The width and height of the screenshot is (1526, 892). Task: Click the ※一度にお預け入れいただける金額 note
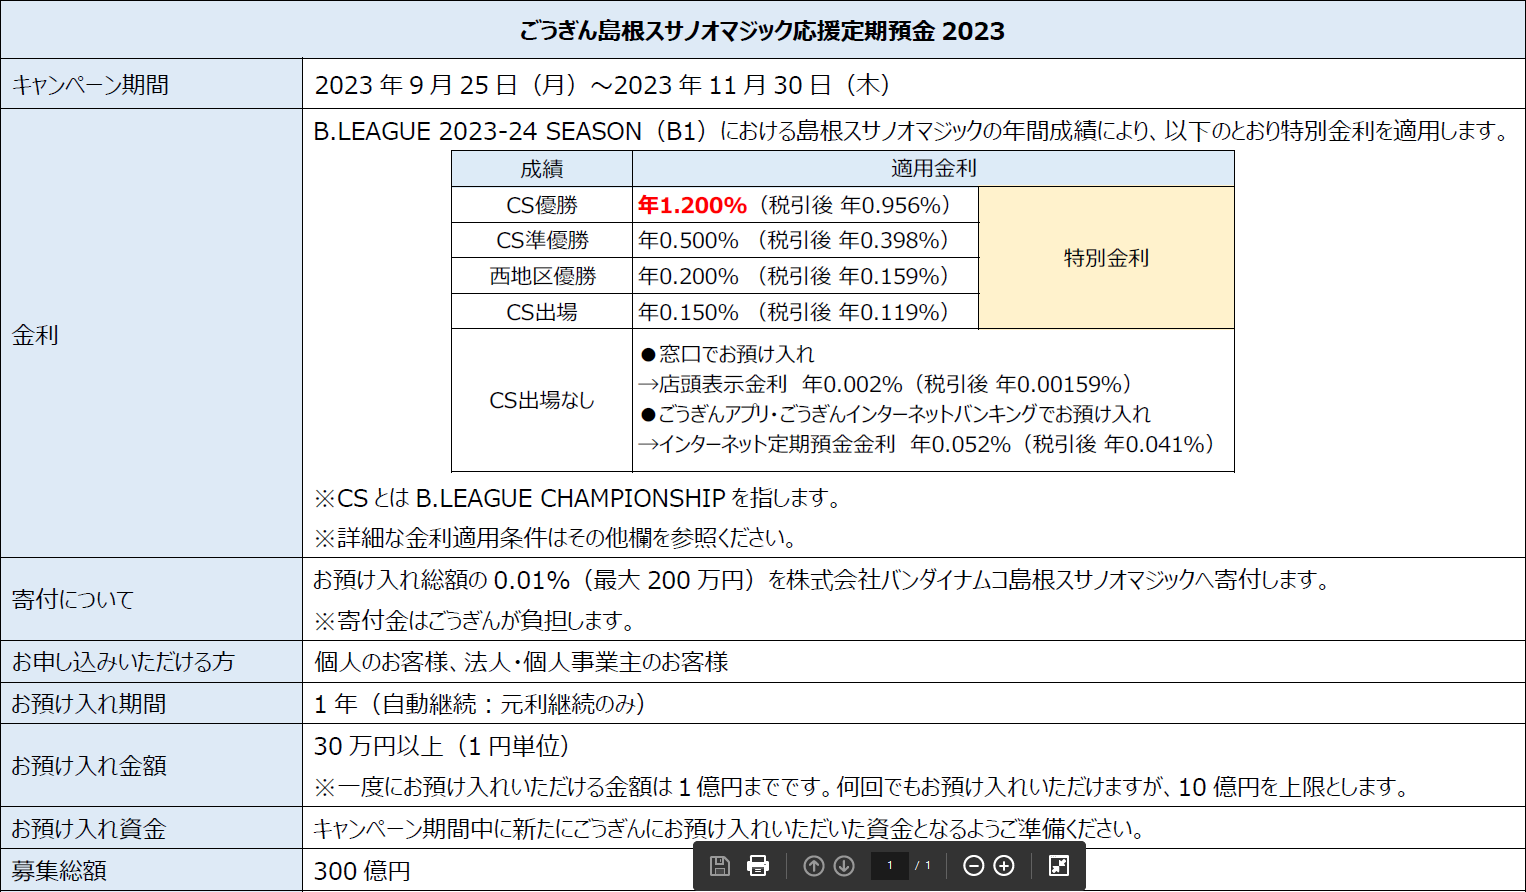[x=861, y=787]
